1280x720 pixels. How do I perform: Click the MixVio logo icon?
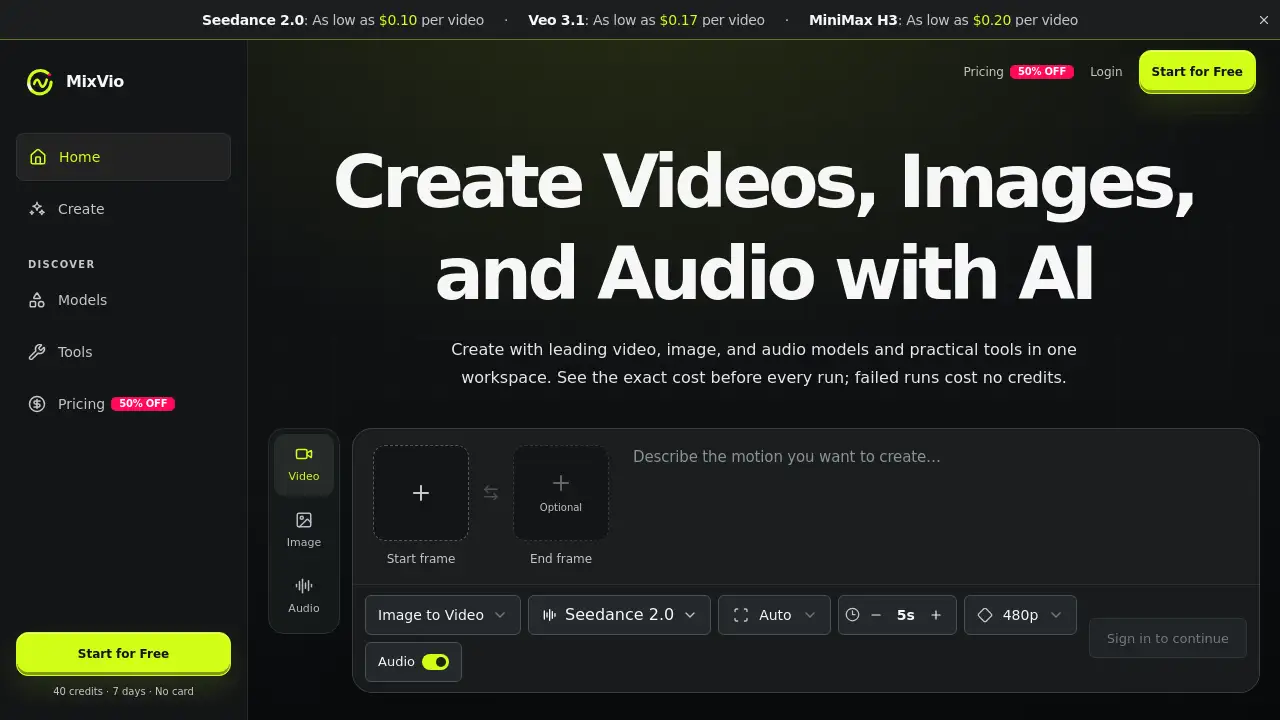tap(39, 82)
